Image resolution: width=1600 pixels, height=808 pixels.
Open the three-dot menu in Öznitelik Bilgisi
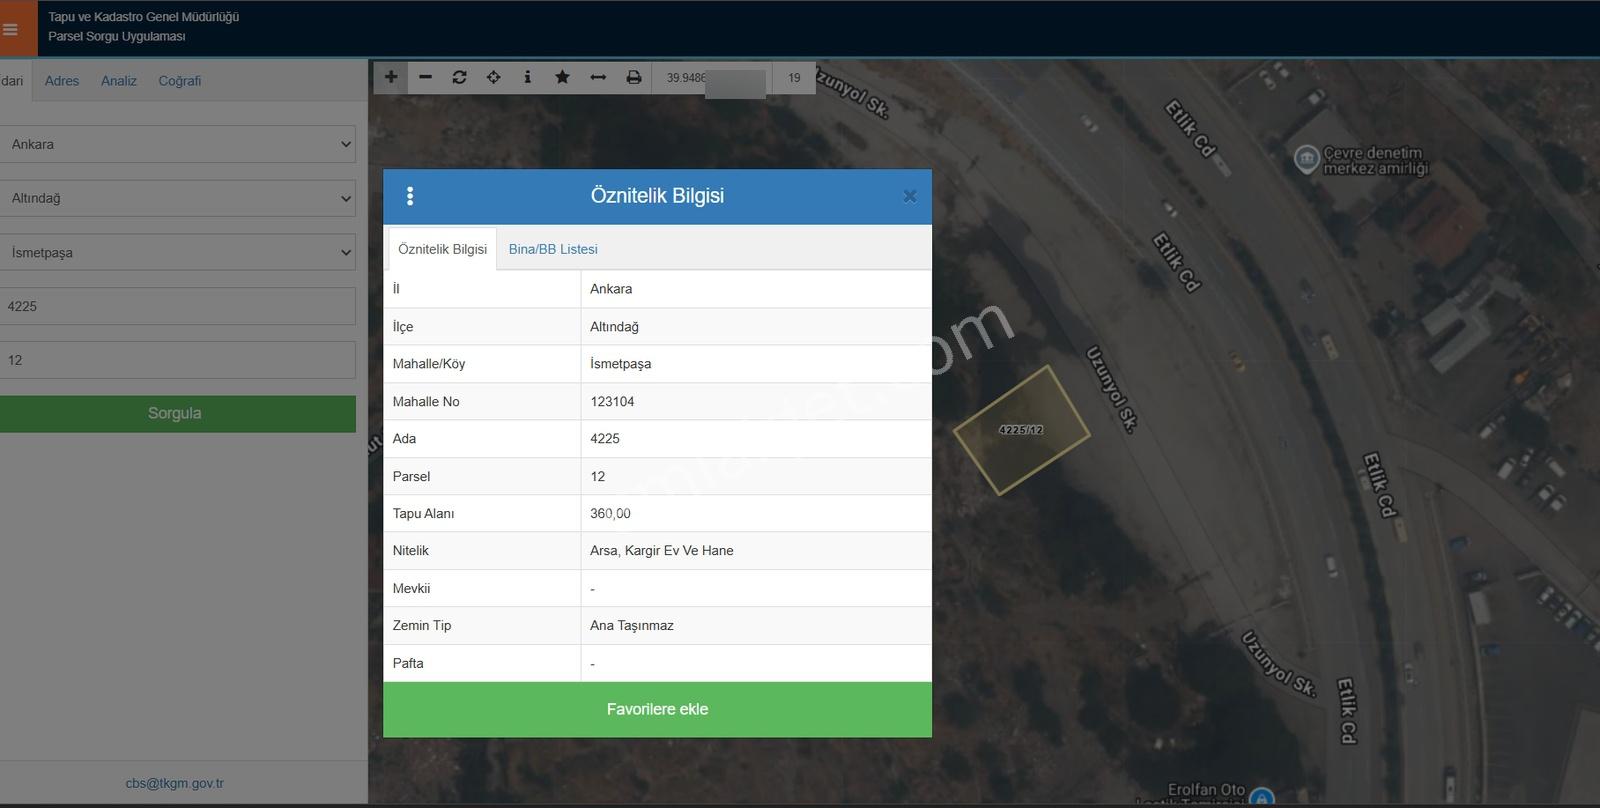[x=410, y=196]
